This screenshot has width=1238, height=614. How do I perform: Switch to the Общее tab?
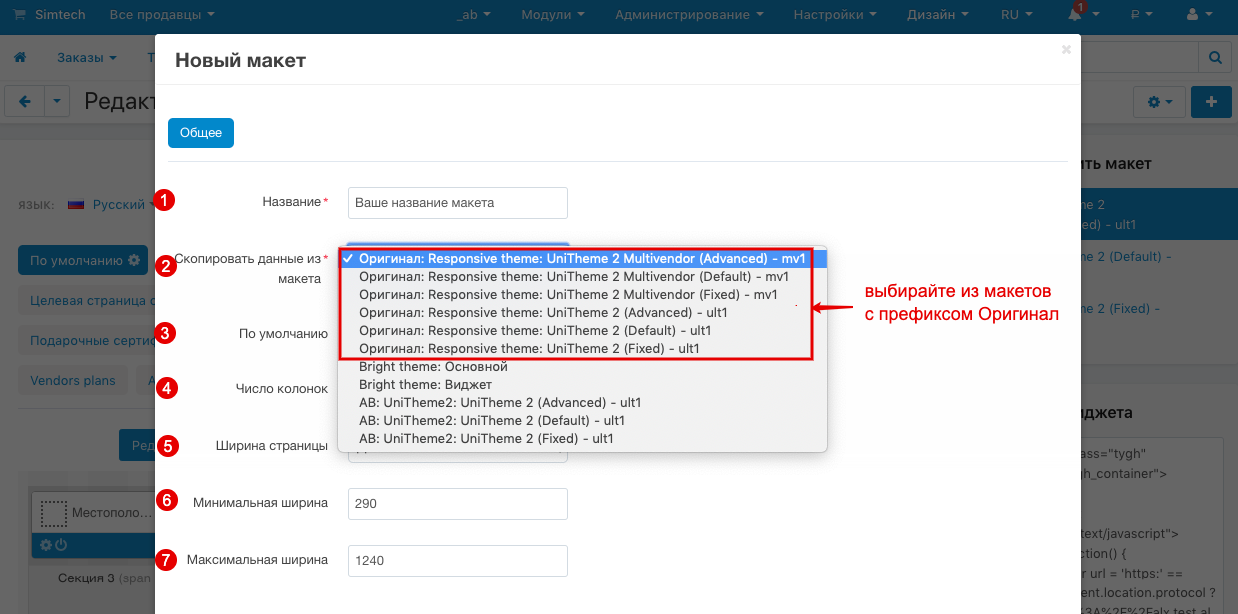click(x=200, y=133)
